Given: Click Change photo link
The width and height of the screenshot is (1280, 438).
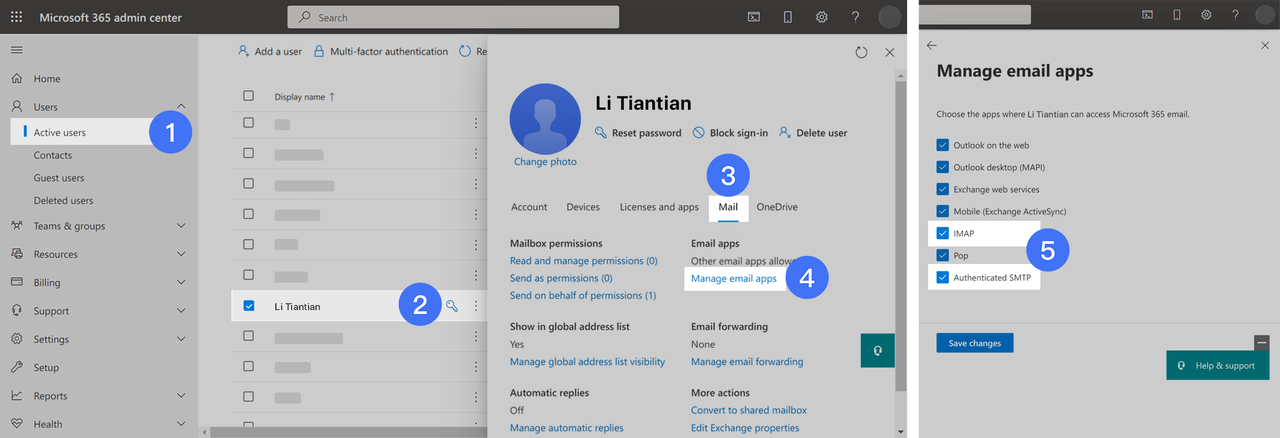Looking at the screenshot, I should point(545,161).
